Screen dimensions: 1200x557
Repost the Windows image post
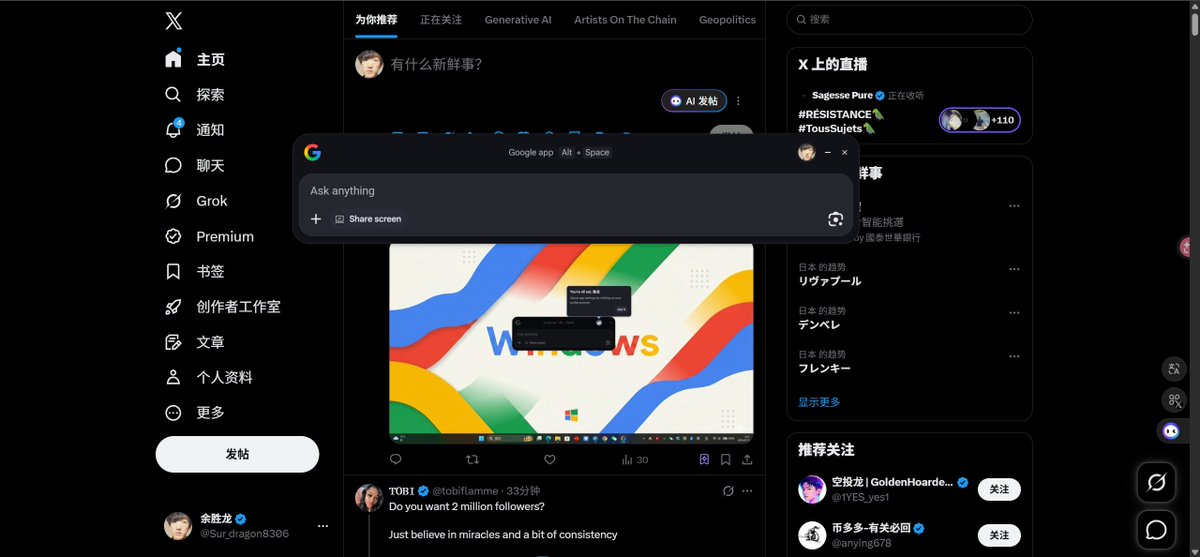pyautogui.click(x=473, y=460)
